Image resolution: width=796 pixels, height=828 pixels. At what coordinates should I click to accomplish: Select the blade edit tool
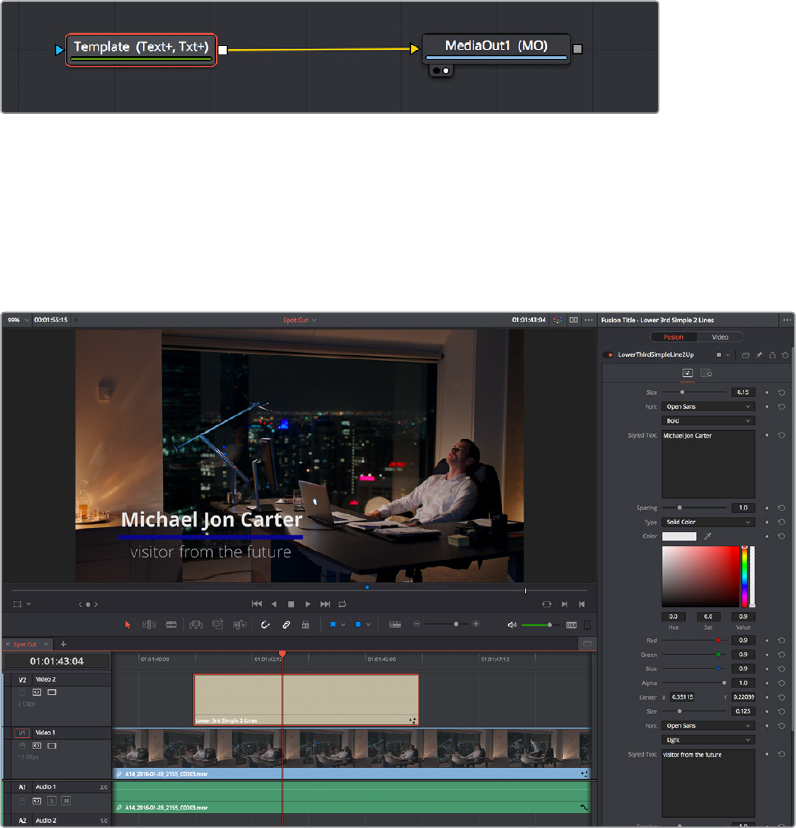(x=171, y=625)
